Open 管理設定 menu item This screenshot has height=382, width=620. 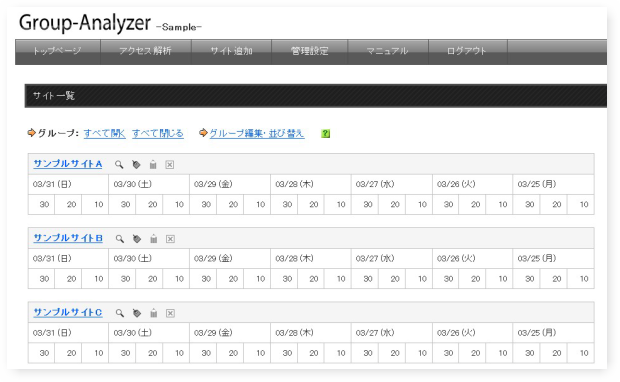coord(310,51)
